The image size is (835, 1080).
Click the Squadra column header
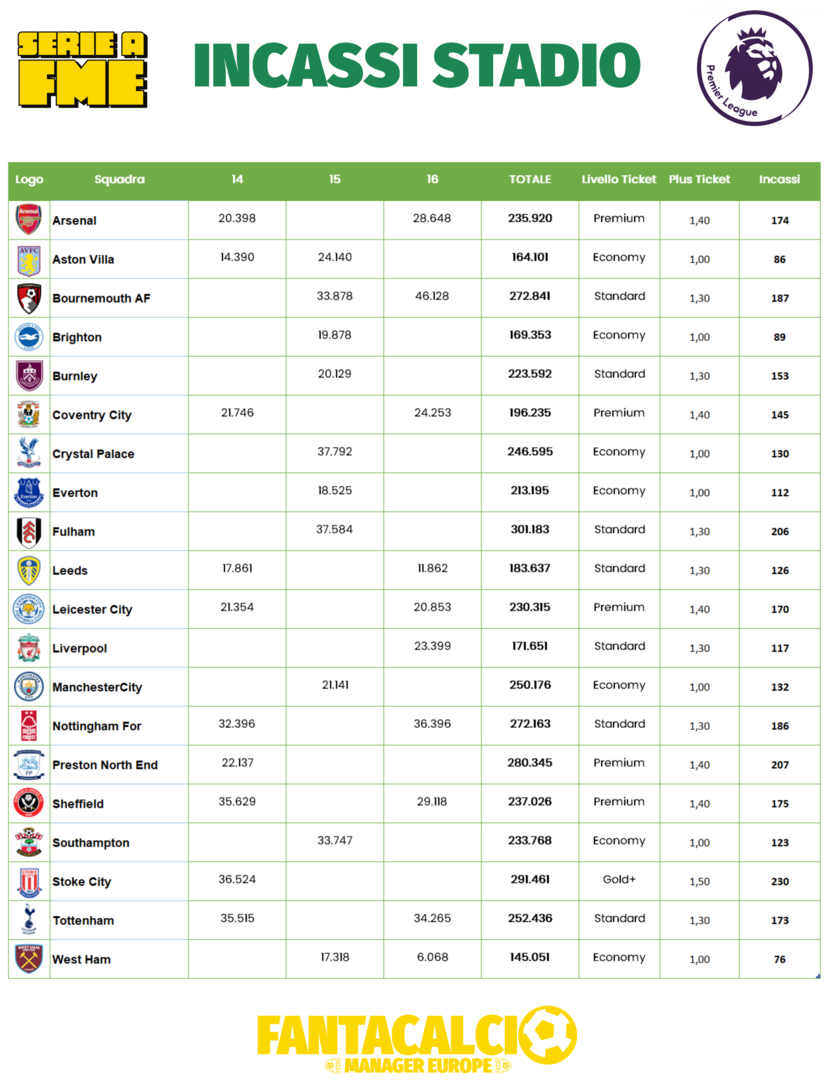pos(119,180)
